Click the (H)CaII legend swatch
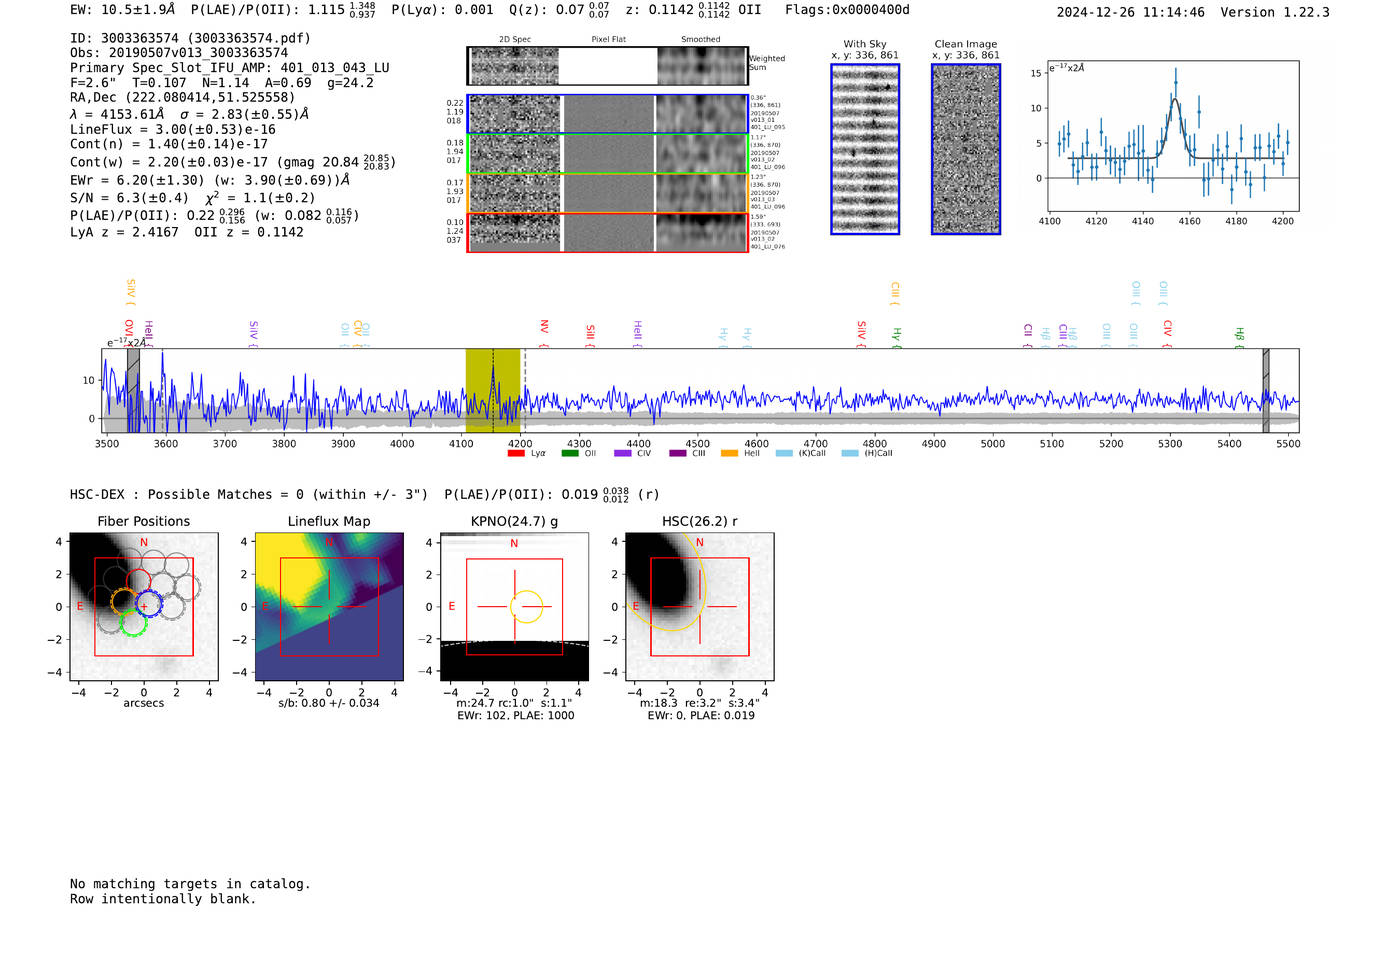This screenshot has height=953, width=1400. point(850,453)
